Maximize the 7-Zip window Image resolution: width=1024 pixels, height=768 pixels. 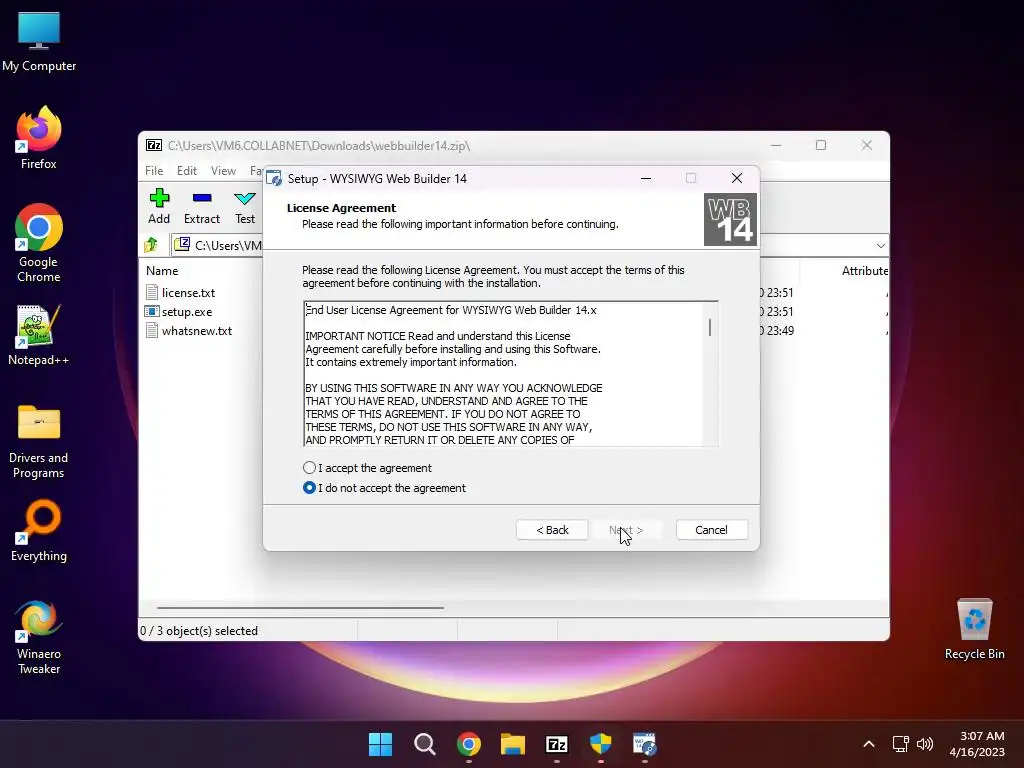821,145
